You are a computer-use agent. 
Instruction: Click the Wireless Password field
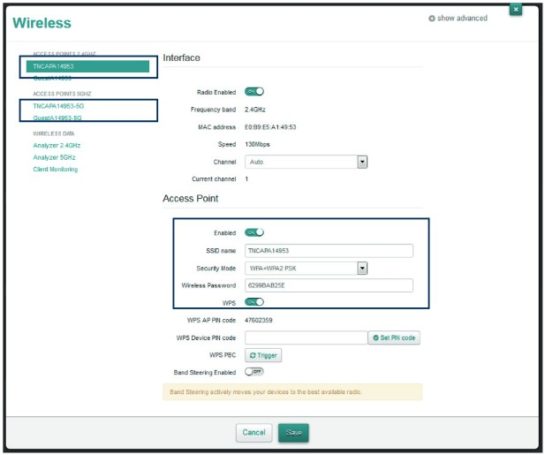coord(329,285)
